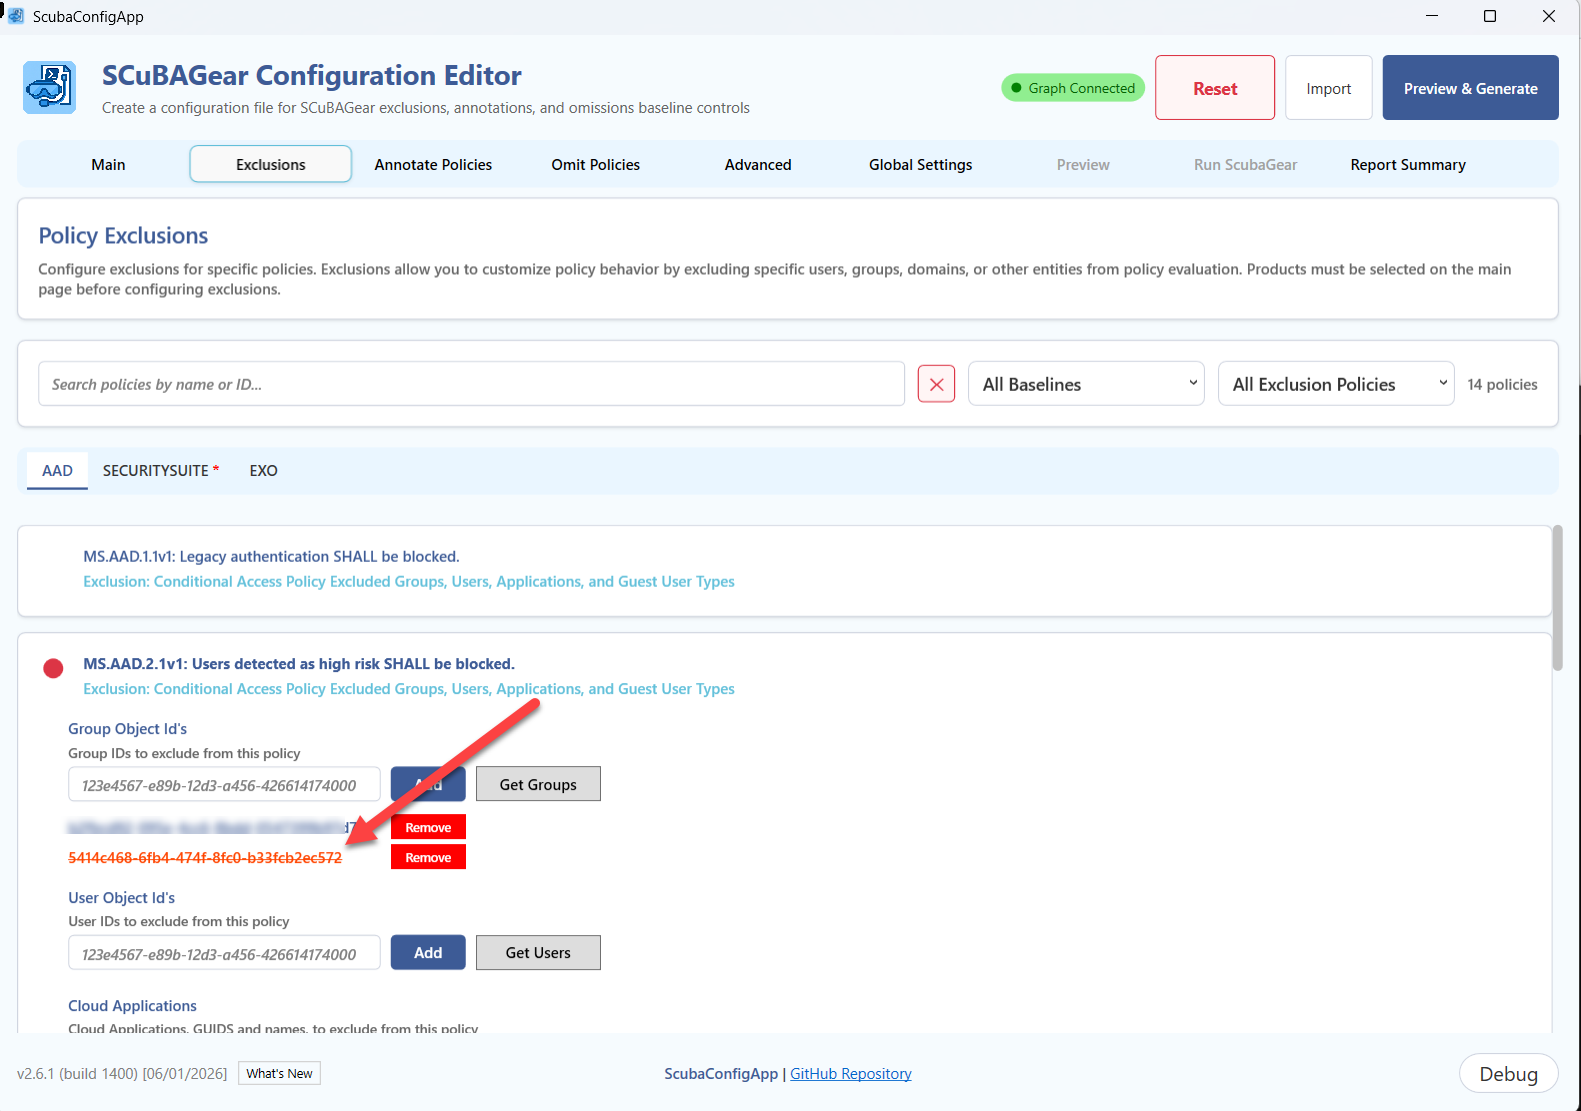Viewport: 1581px width, 1111px height.
Task: Click the Group Object Id's heading
Action: click(x=128, y=729)
